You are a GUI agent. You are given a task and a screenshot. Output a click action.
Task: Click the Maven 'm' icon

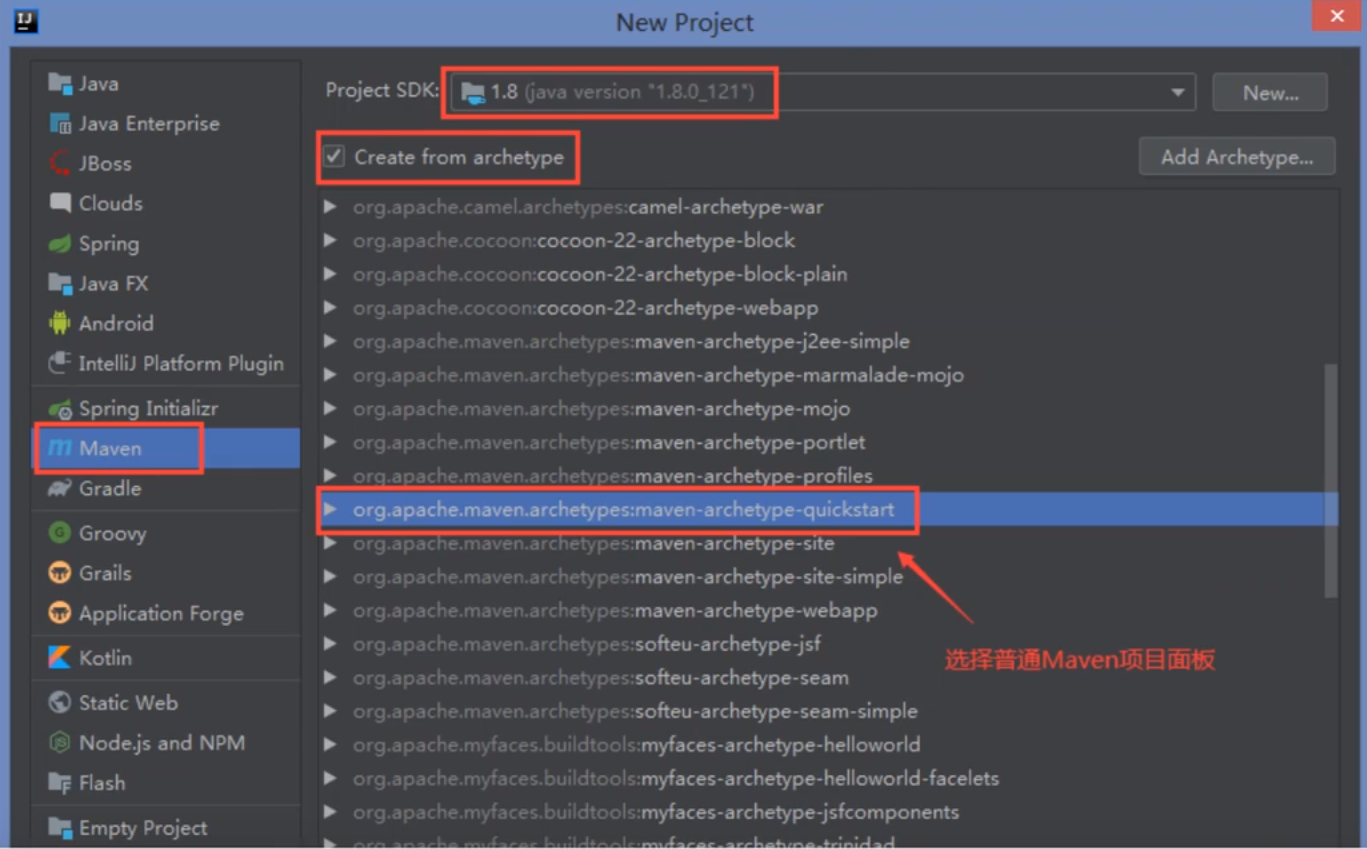(x=60, y=448)
